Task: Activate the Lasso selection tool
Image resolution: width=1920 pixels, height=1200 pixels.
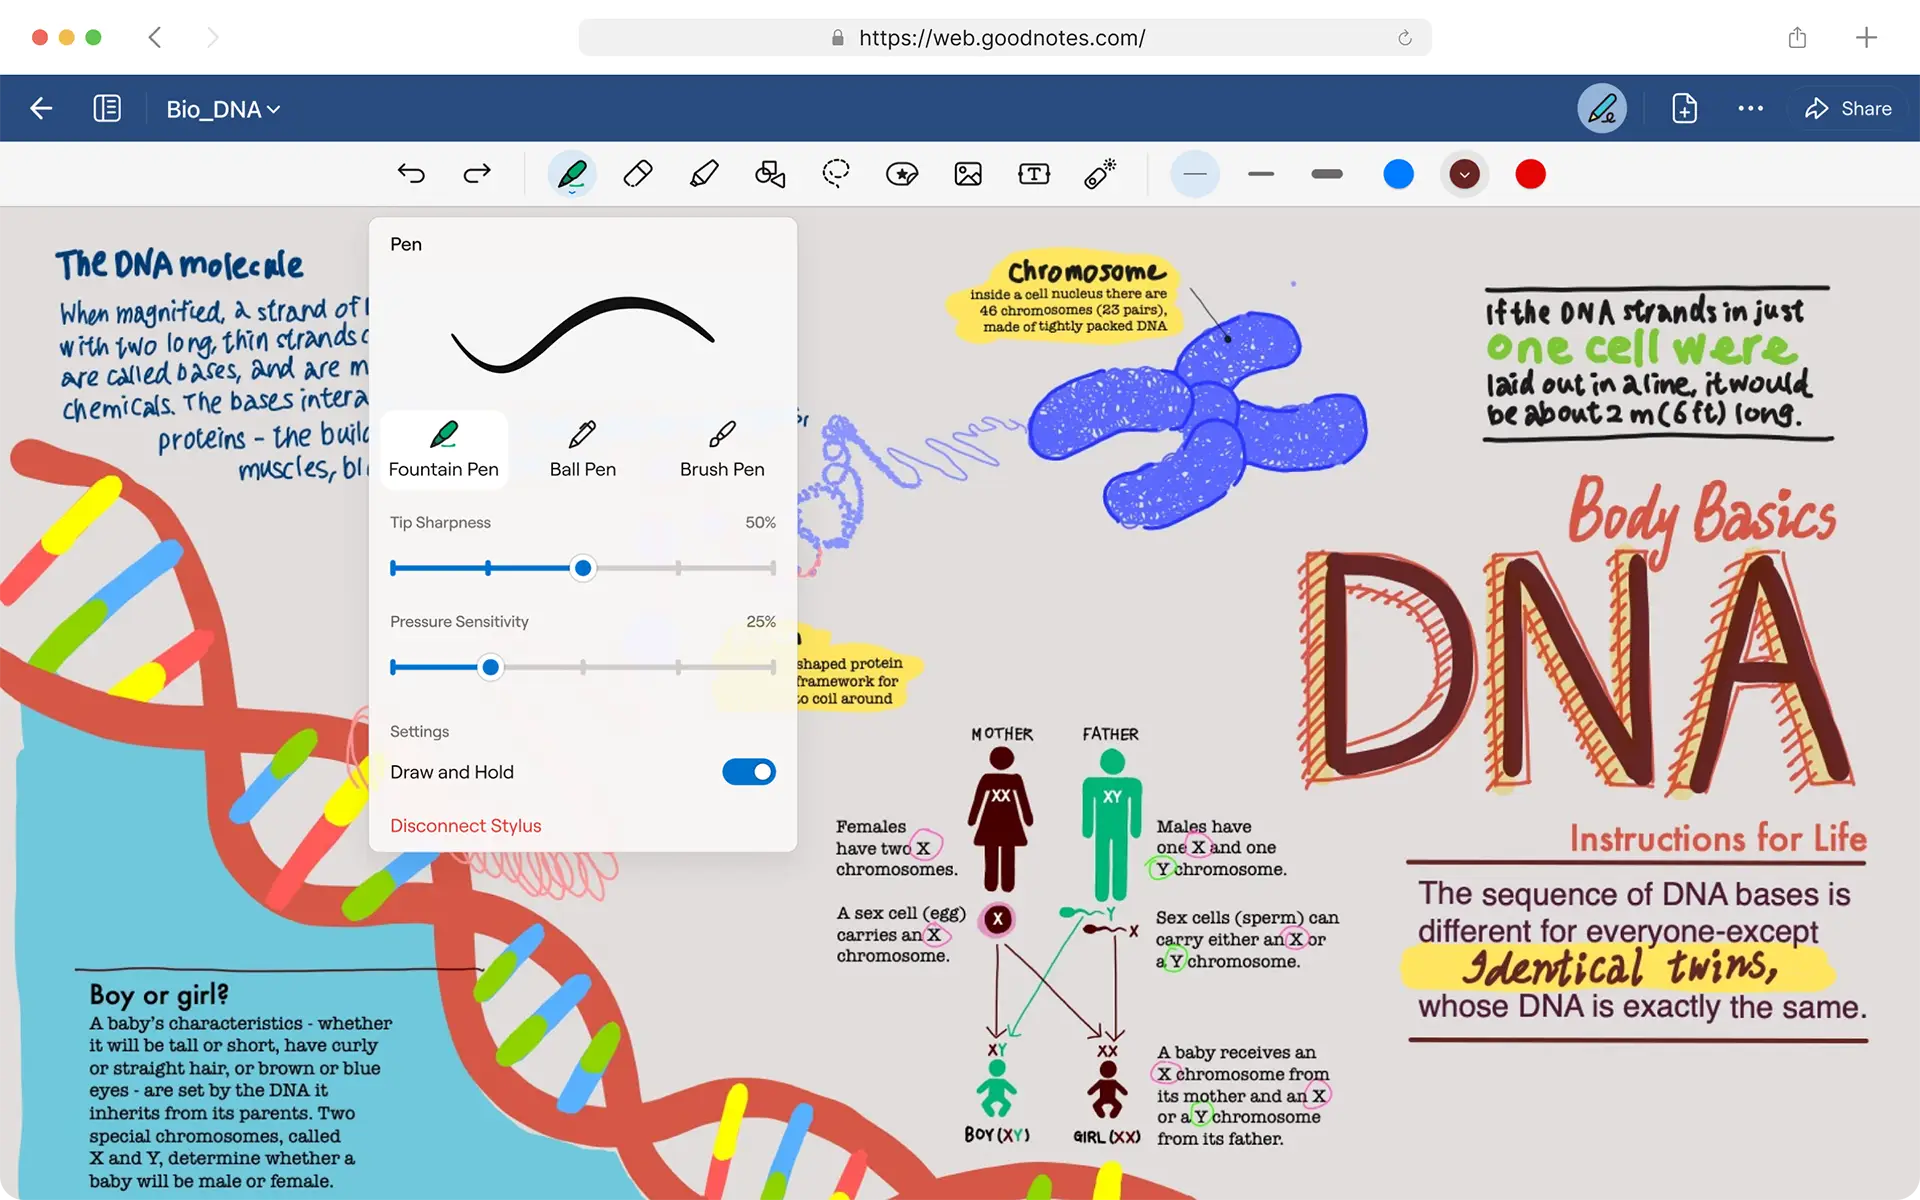Action: pyautogui.click(x=835, y=174)
